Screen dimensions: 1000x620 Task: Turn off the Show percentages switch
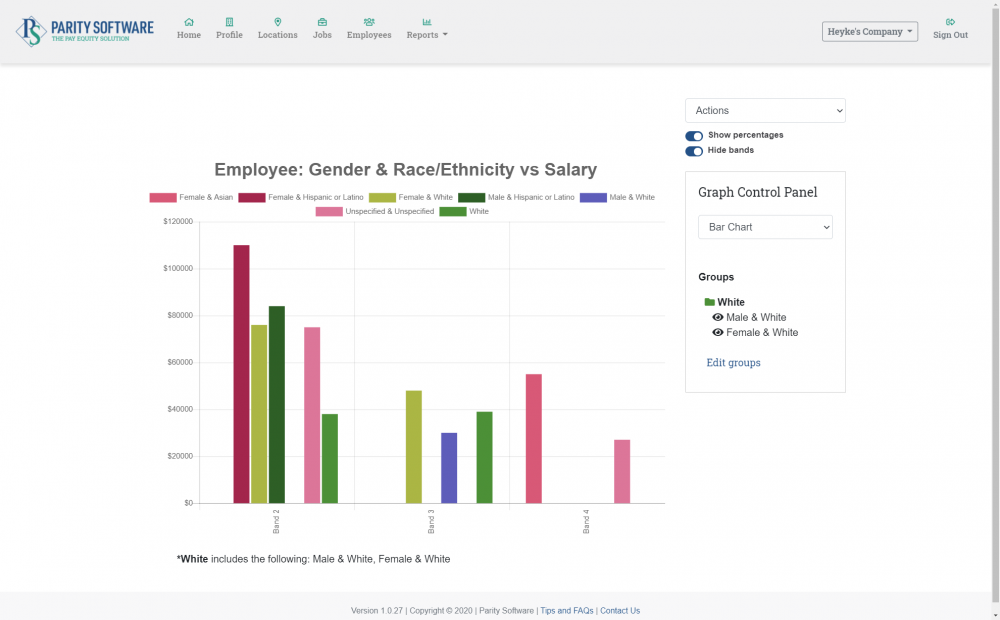point(694,136)
